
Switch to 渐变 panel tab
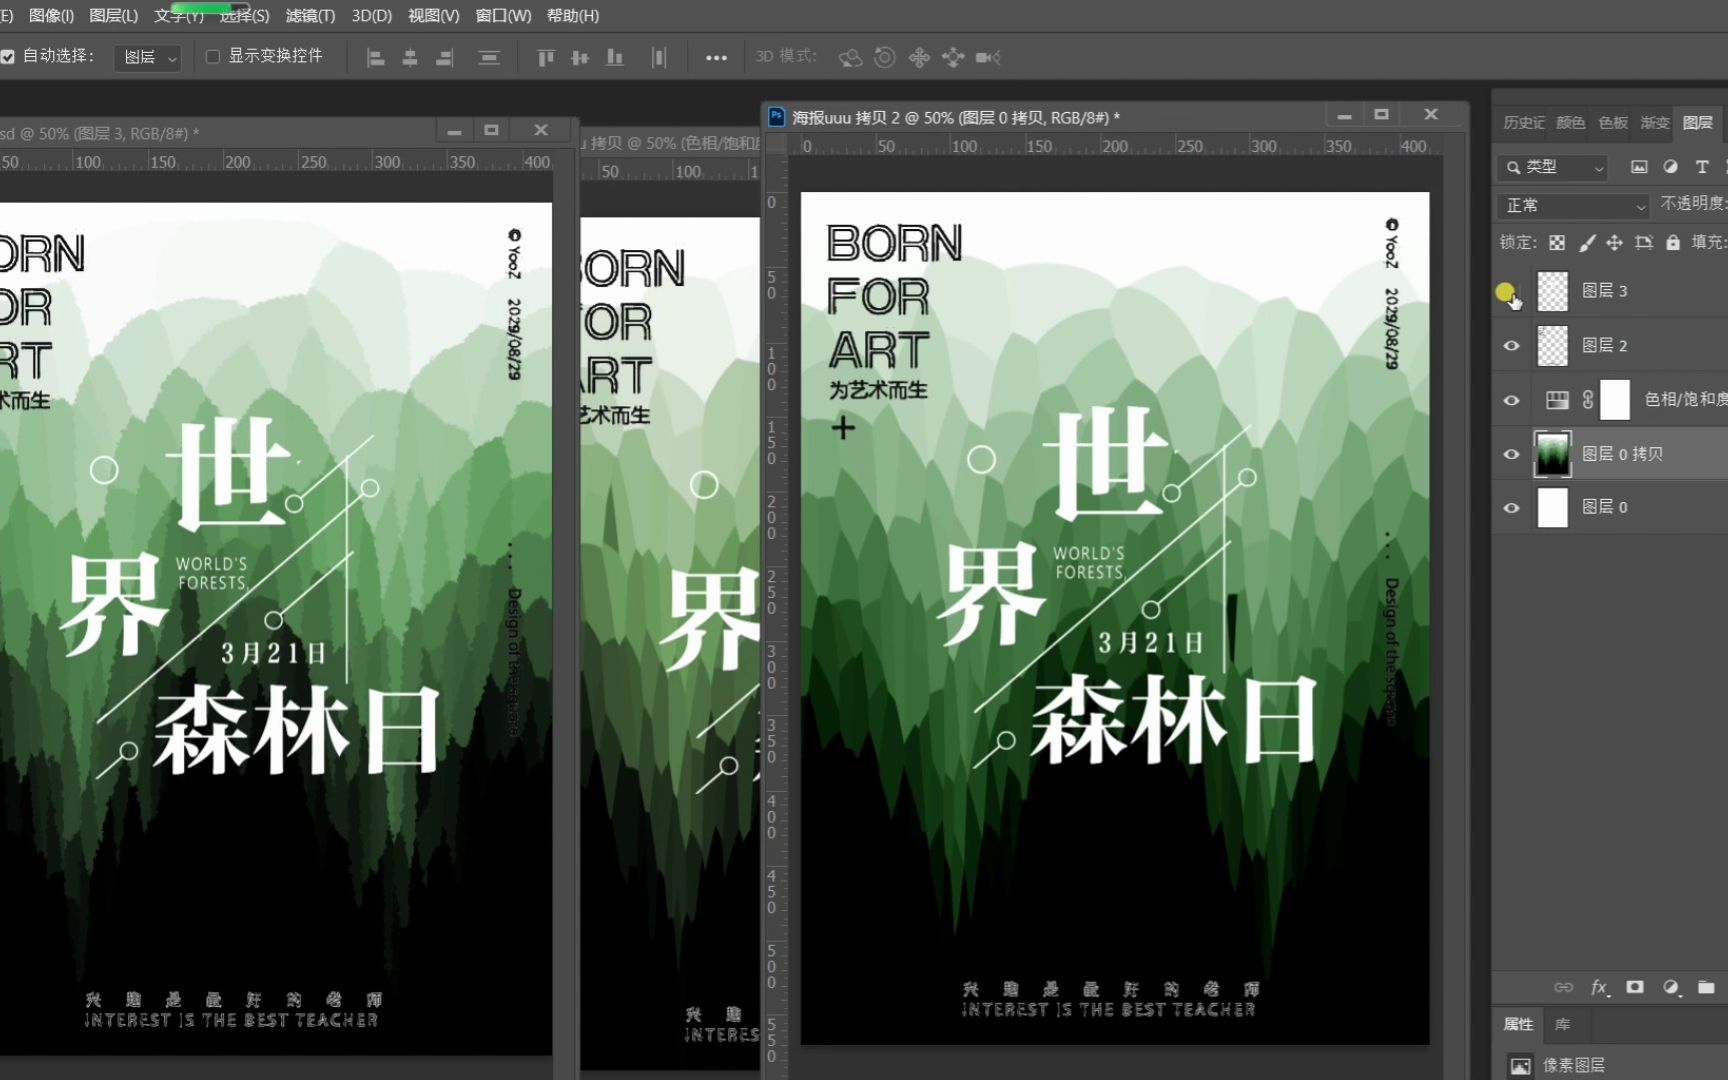coord(1655,122)
